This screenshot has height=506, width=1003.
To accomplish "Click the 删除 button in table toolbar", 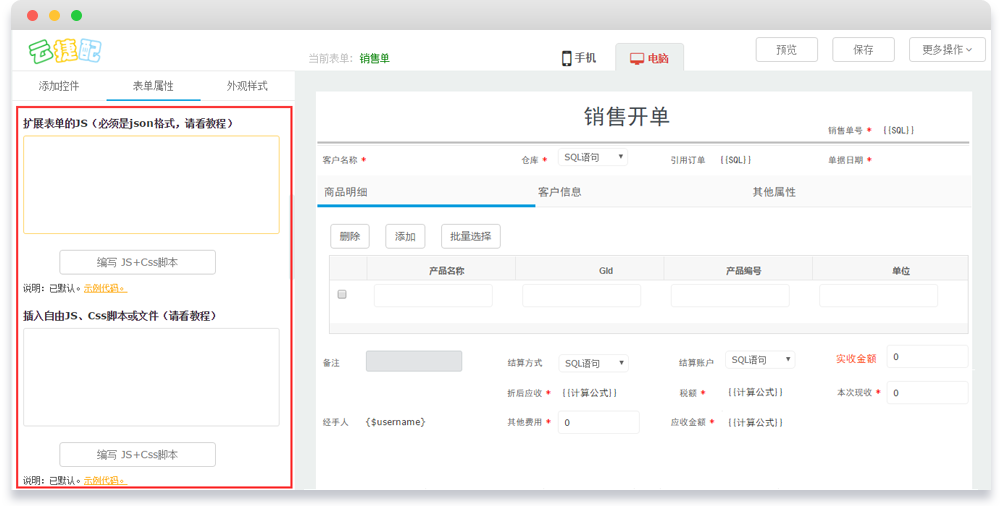I will tap(350, 237).
